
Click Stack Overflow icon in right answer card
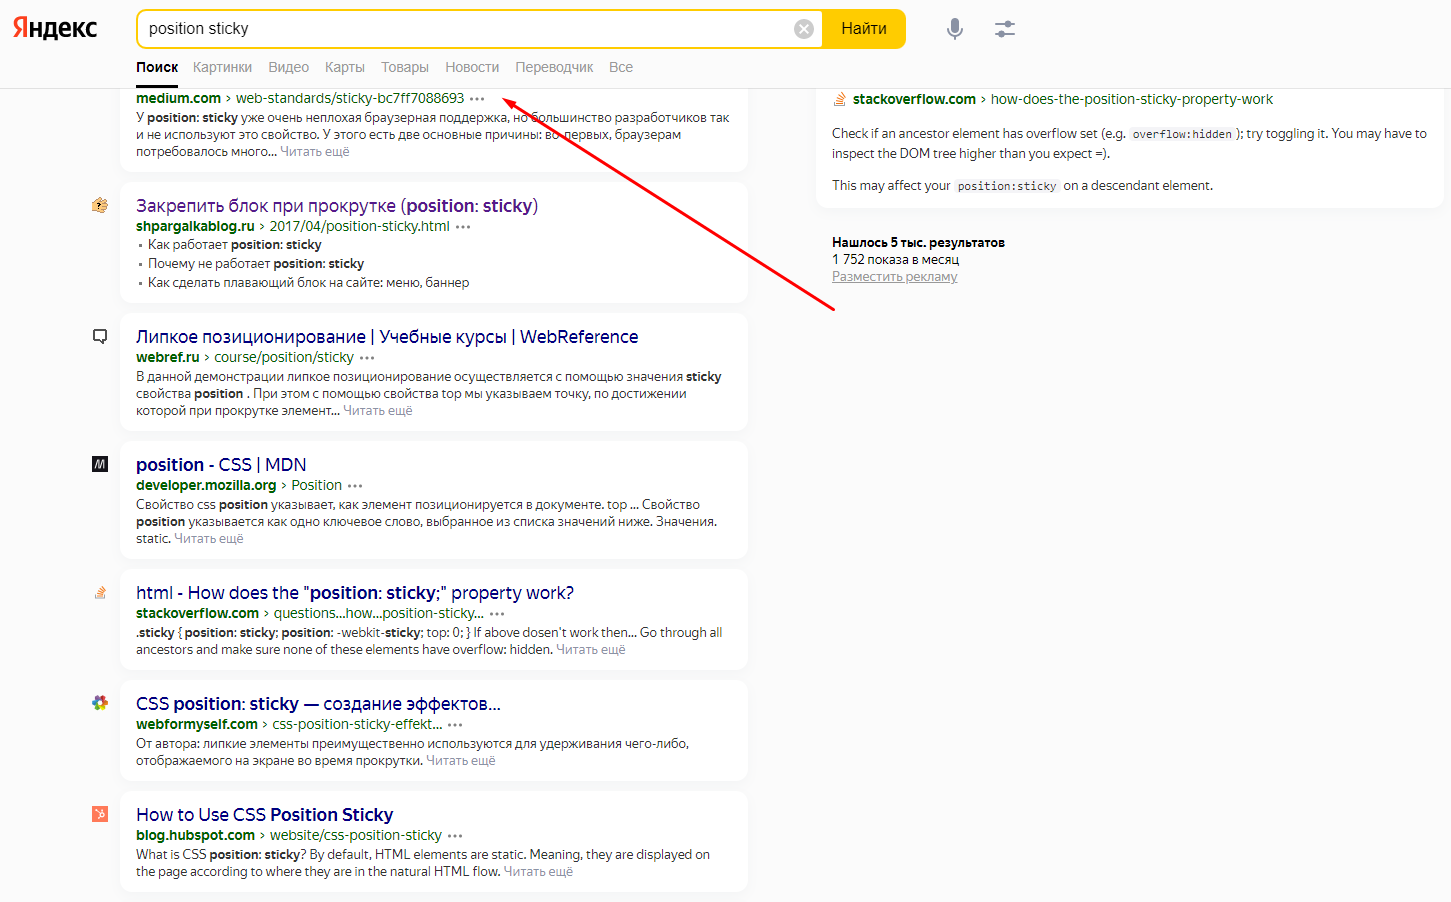(840, 99)
